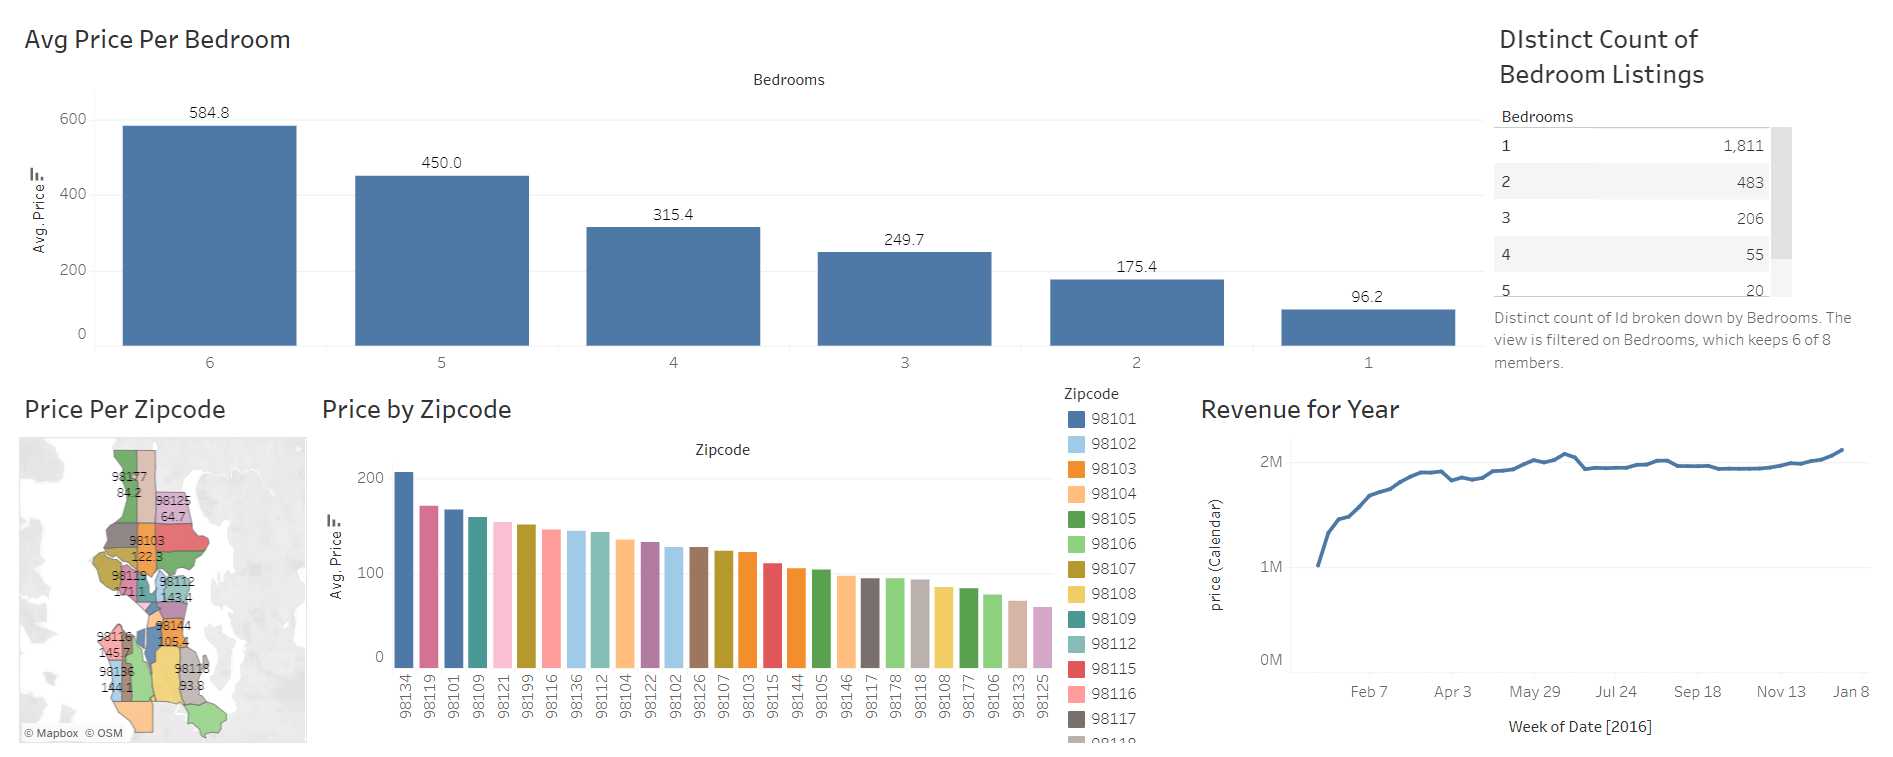
Task: Select the 98101 legend color swatch
Action: pos(1076,419)
